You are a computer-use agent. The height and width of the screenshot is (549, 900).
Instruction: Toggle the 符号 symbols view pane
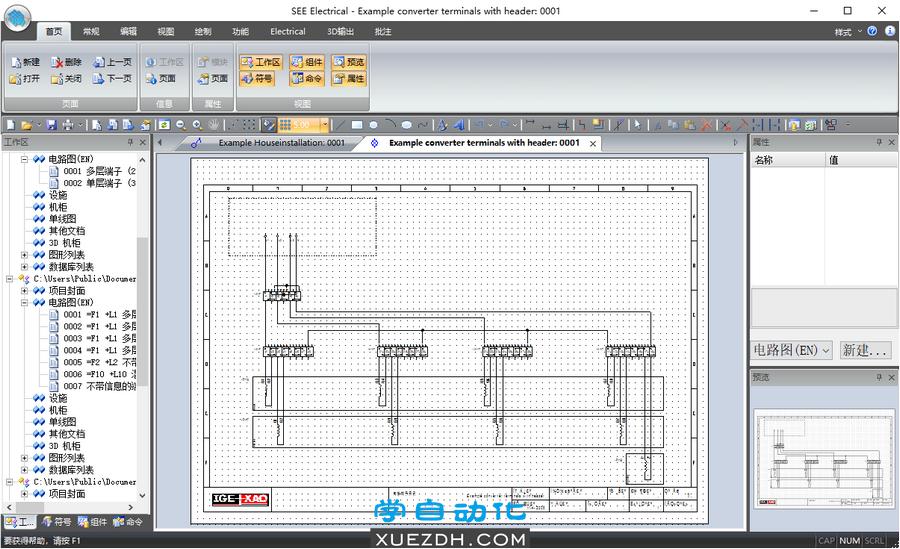pos(257,78)
